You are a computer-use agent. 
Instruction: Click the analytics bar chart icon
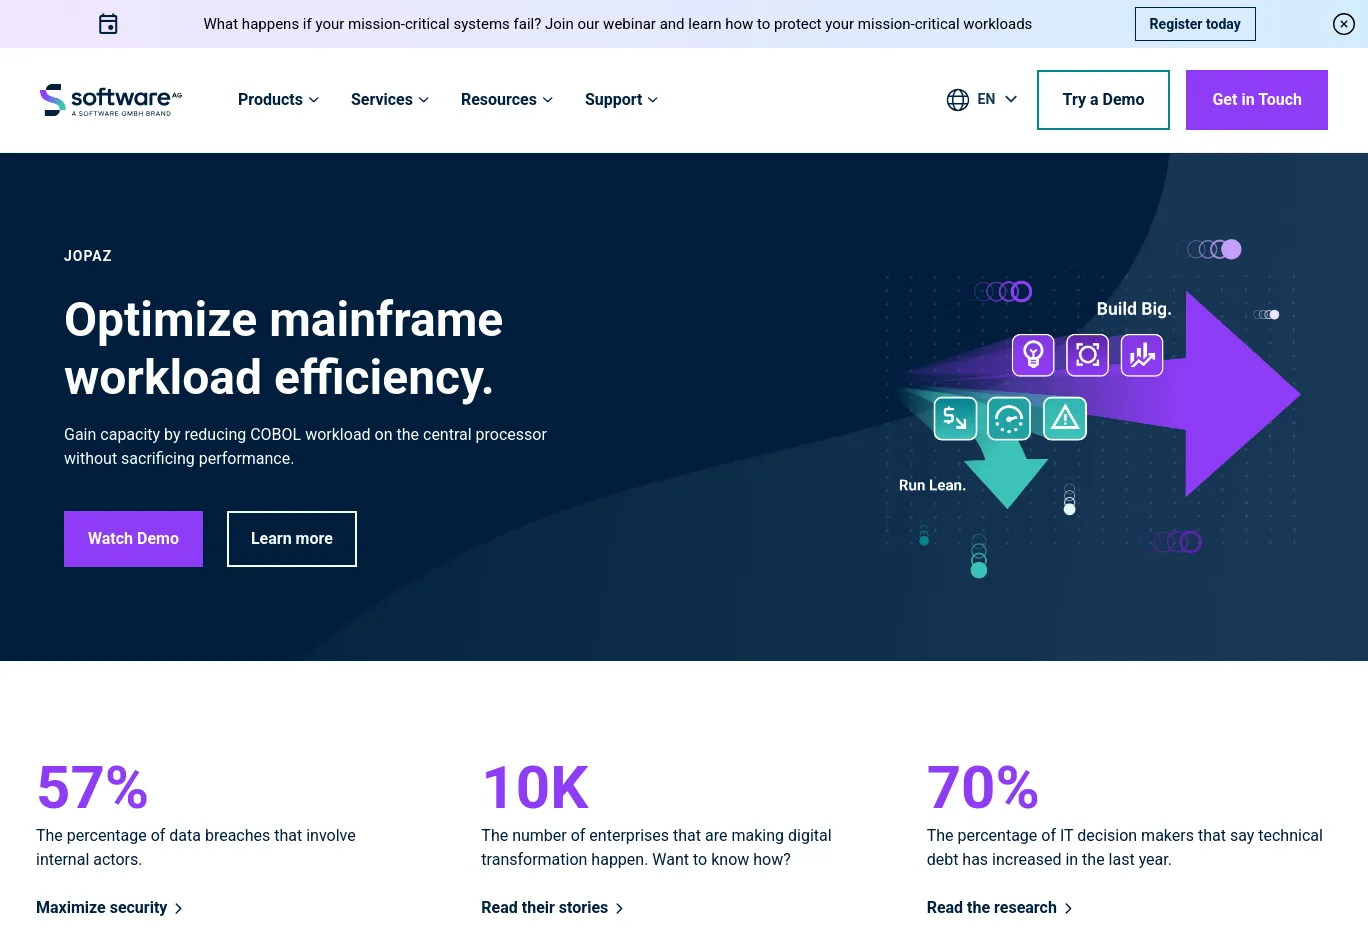1142,355
